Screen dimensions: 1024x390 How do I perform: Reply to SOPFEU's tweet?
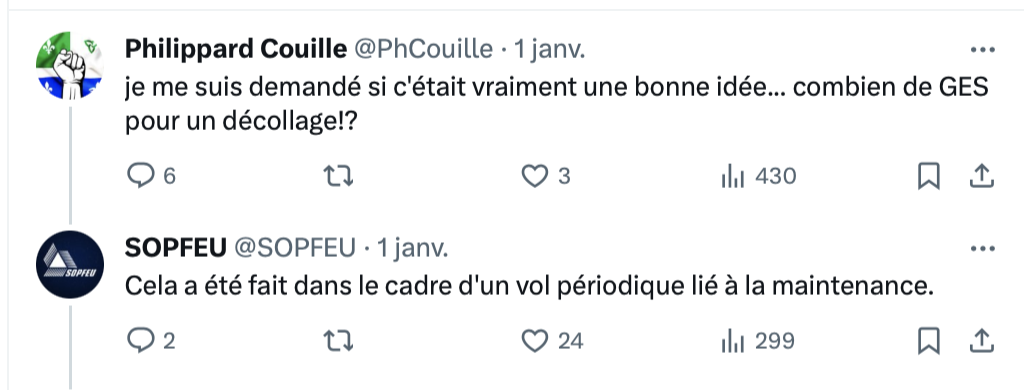pos(151,341)
